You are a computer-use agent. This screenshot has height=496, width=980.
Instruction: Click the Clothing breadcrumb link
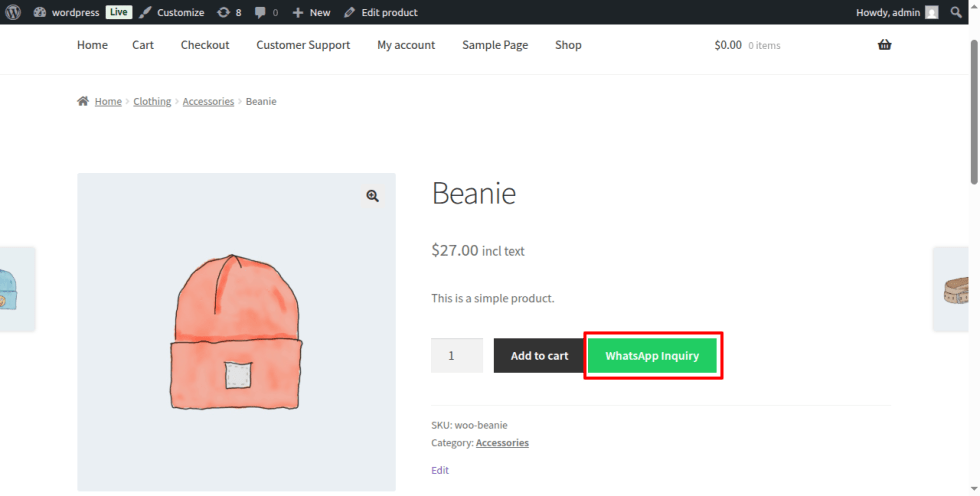pos(152,101)
